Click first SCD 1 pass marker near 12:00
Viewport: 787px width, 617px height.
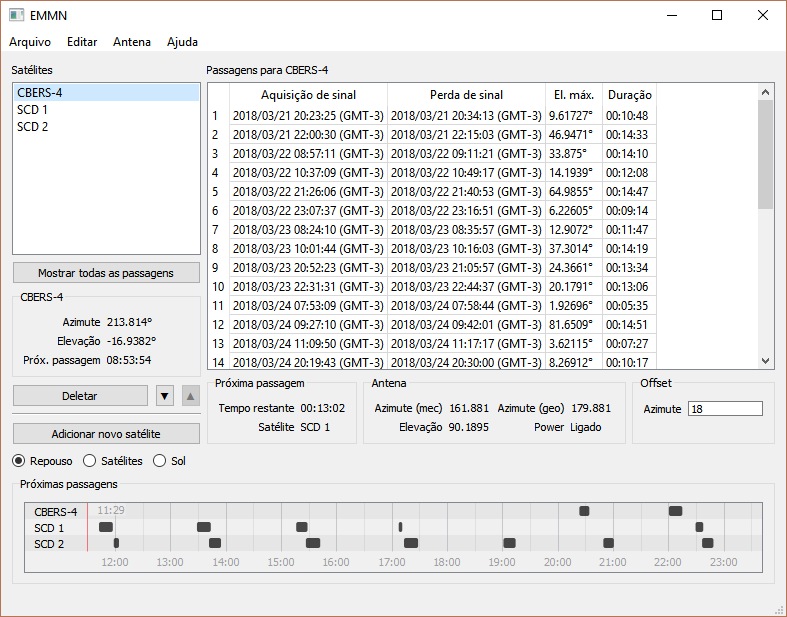click(106, 527)
